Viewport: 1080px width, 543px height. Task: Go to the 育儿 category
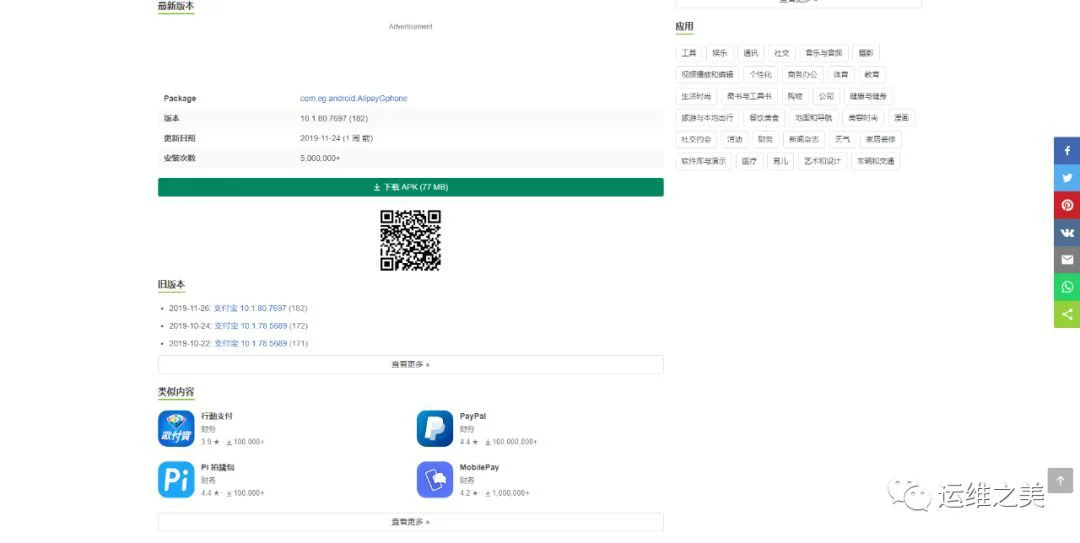click(x=781, y=161)
